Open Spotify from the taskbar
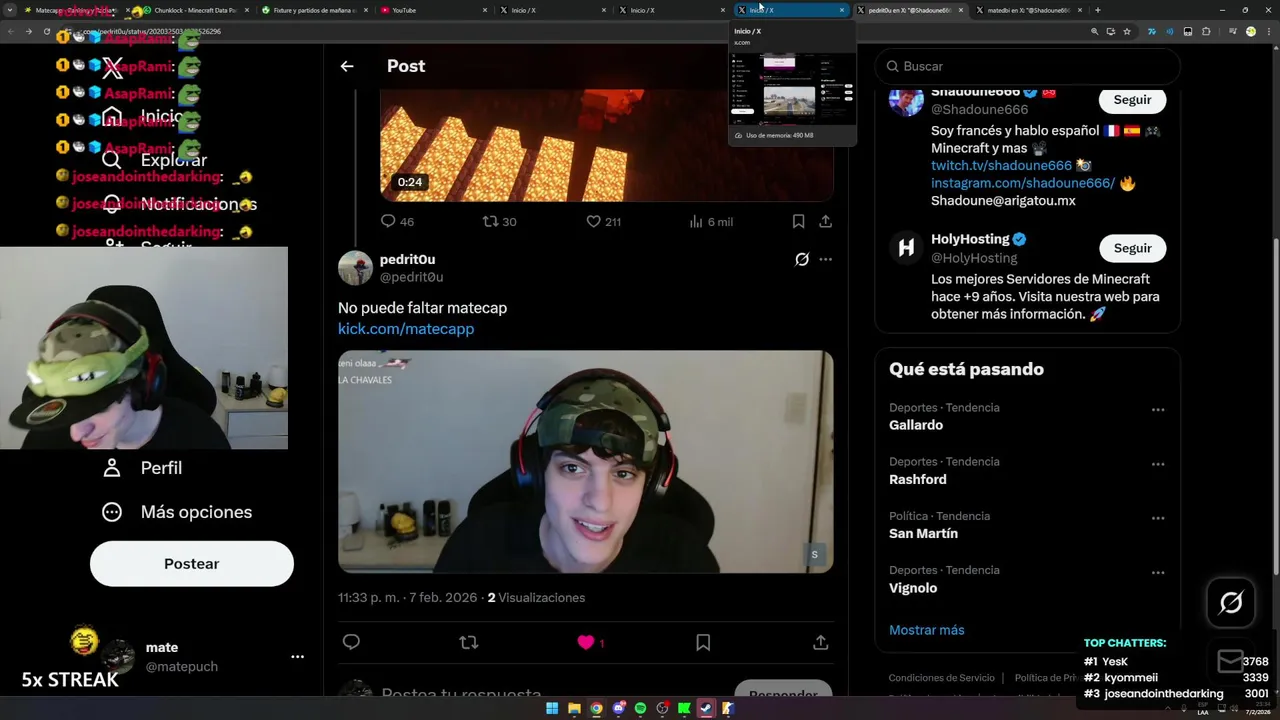 tap(640, 709)
